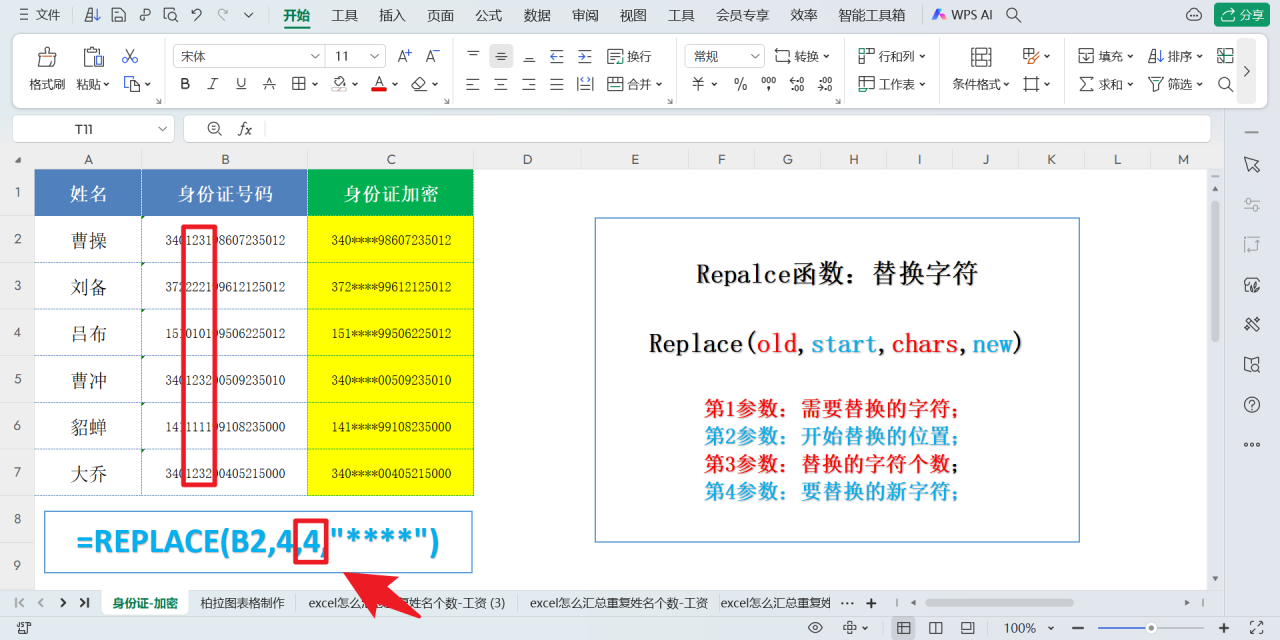Image resolution: width=1280 pixels, height=640 pixels.
Task: Open the 柏拉图表格制作 sheet tab
Action: click(x=242, y=603)
